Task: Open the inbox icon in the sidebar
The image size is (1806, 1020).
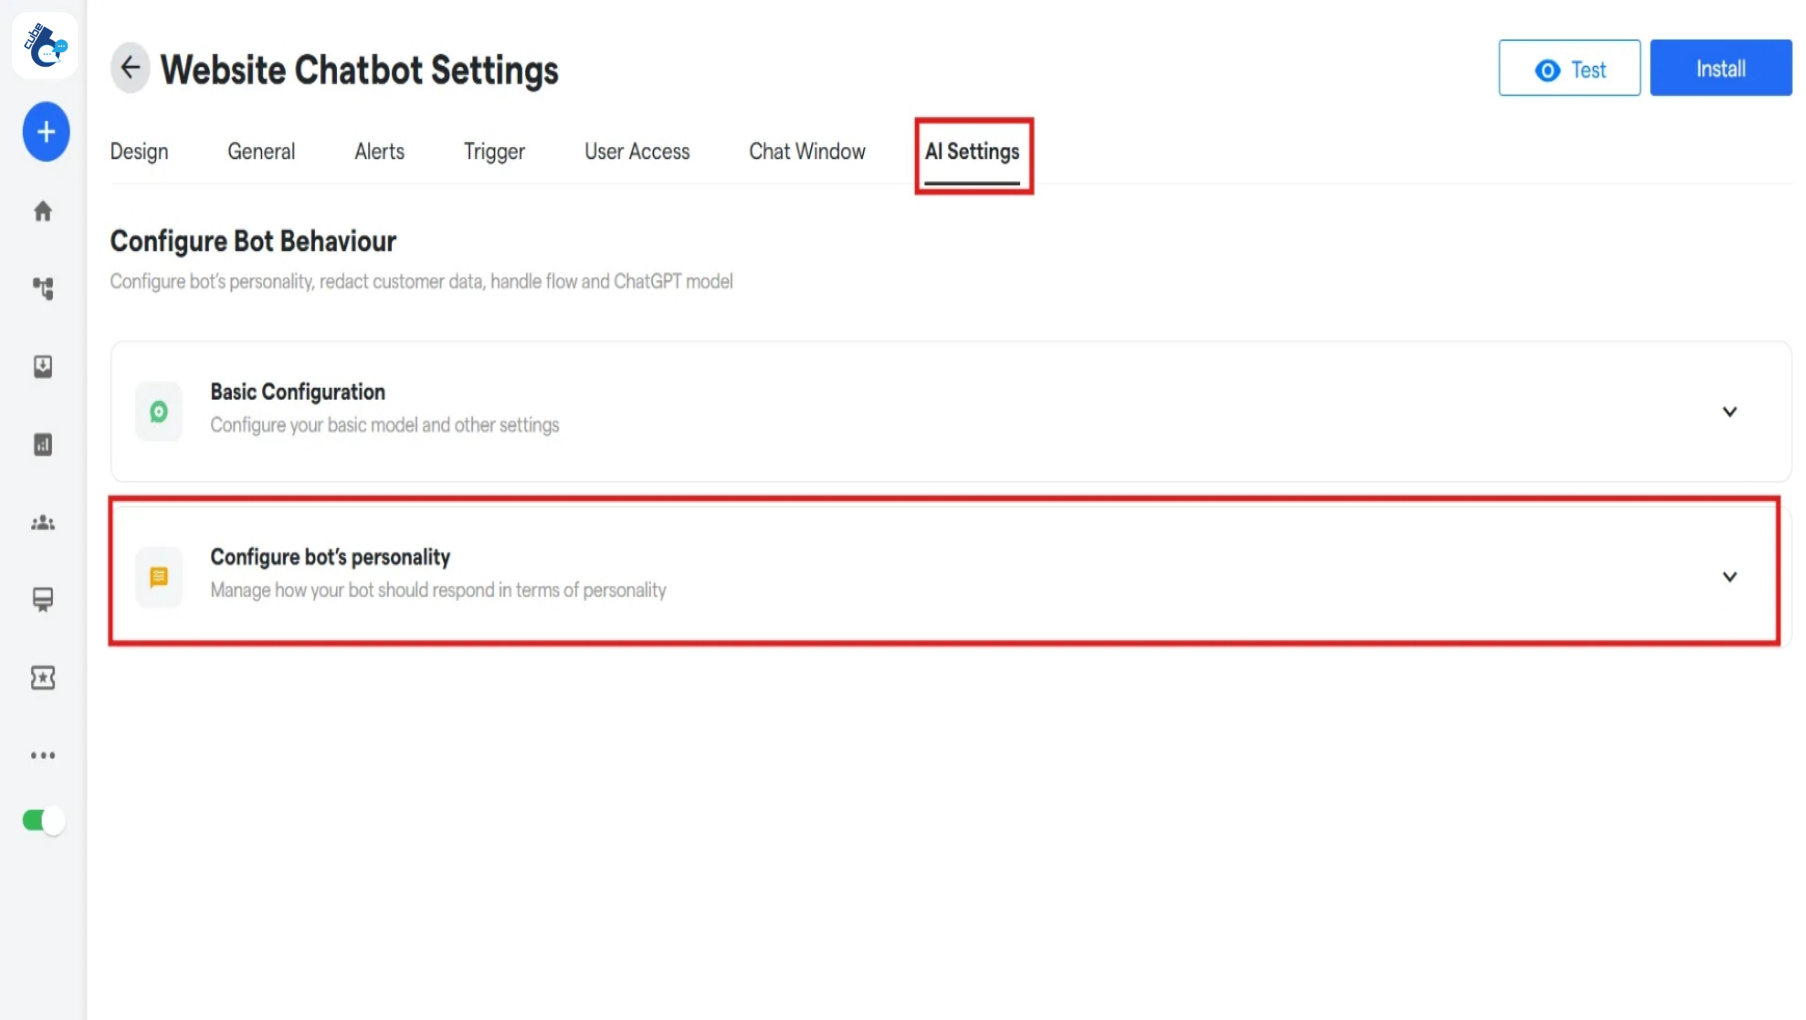Action: pos(42,367)
